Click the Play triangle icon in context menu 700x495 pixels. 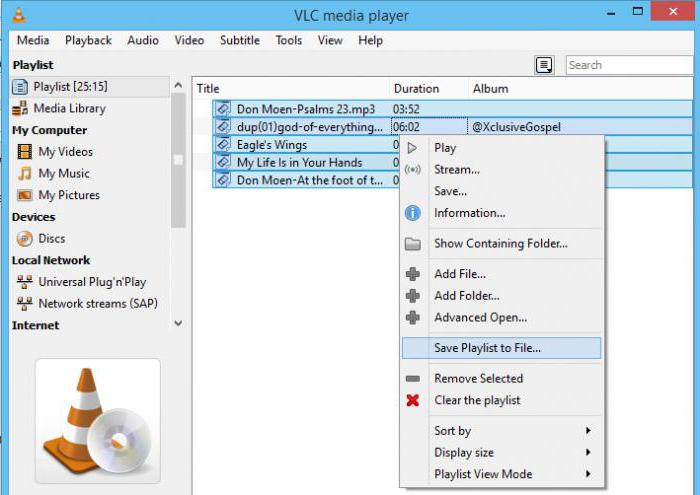412,148
